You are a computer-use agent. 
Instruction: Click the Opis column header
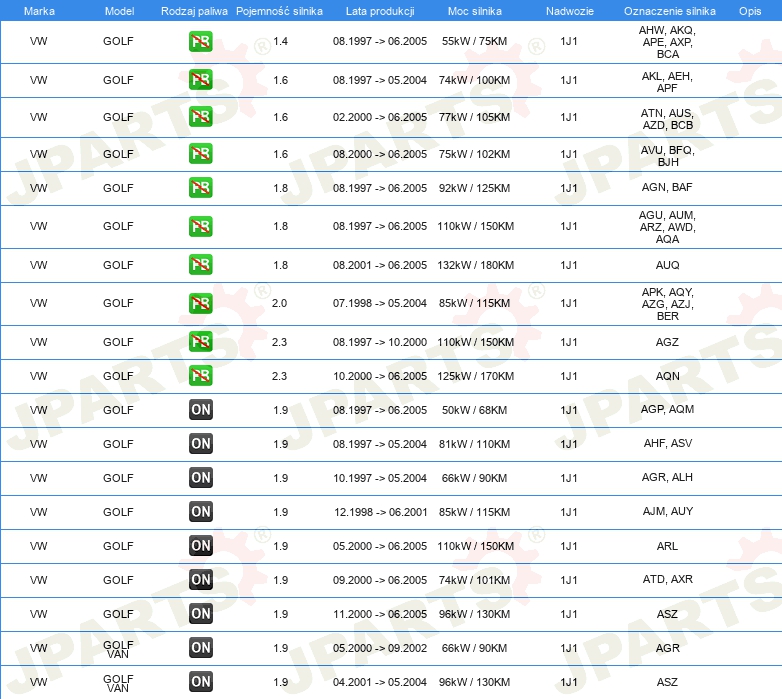pyautogui.click(x=750, y=11)
